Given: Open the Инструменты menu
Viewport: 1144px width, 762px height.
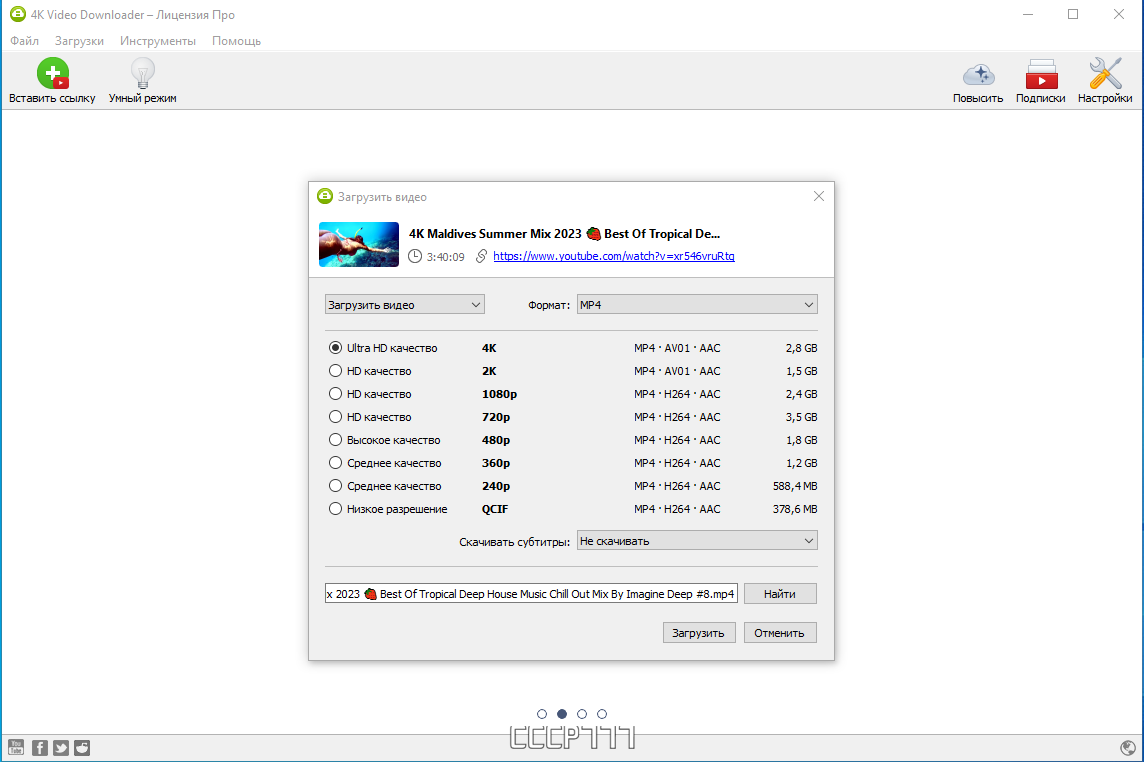Looking at the screenshot, I should (158, 41).
